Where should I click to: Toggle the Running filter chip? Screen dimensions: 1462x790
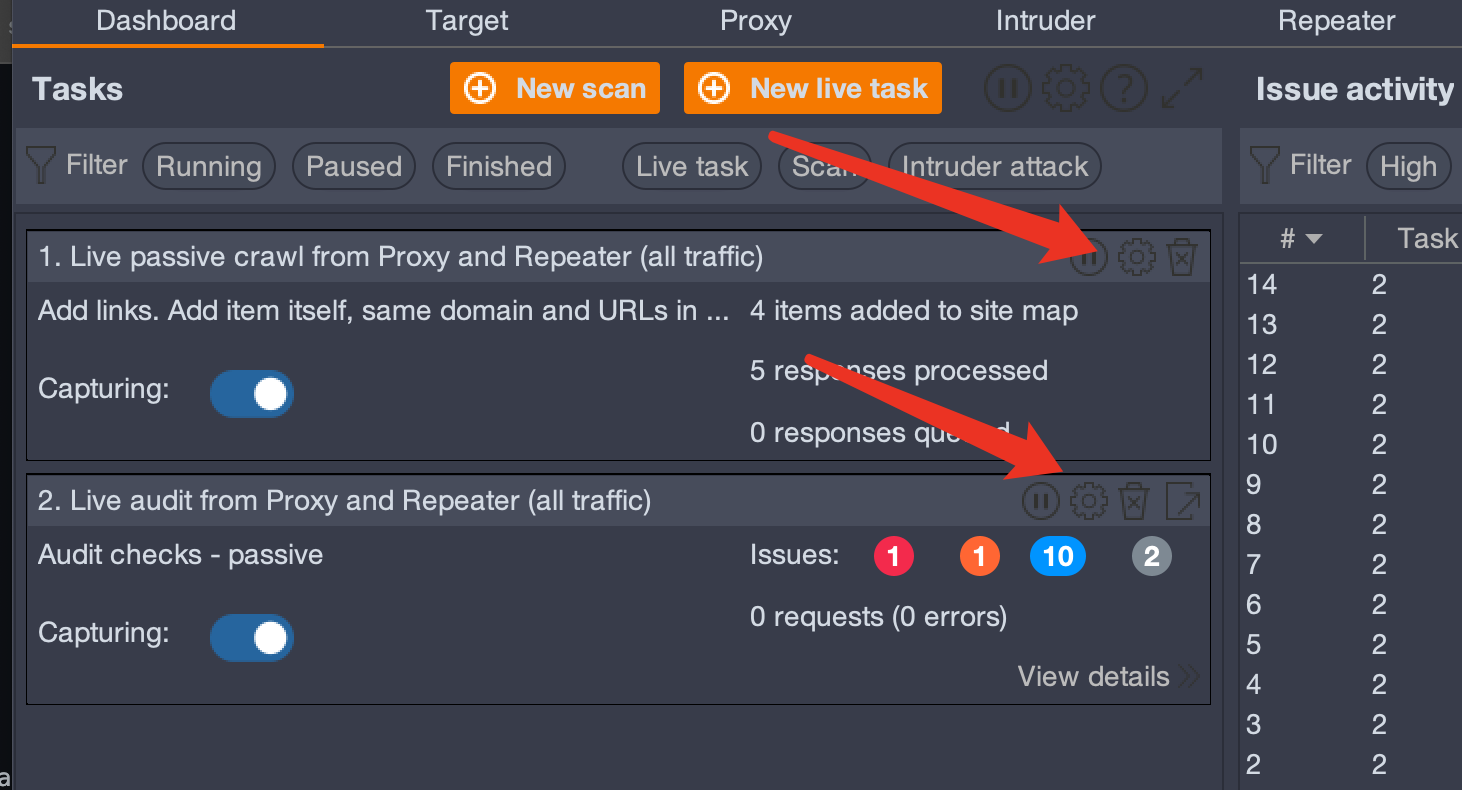pos(209,166)
